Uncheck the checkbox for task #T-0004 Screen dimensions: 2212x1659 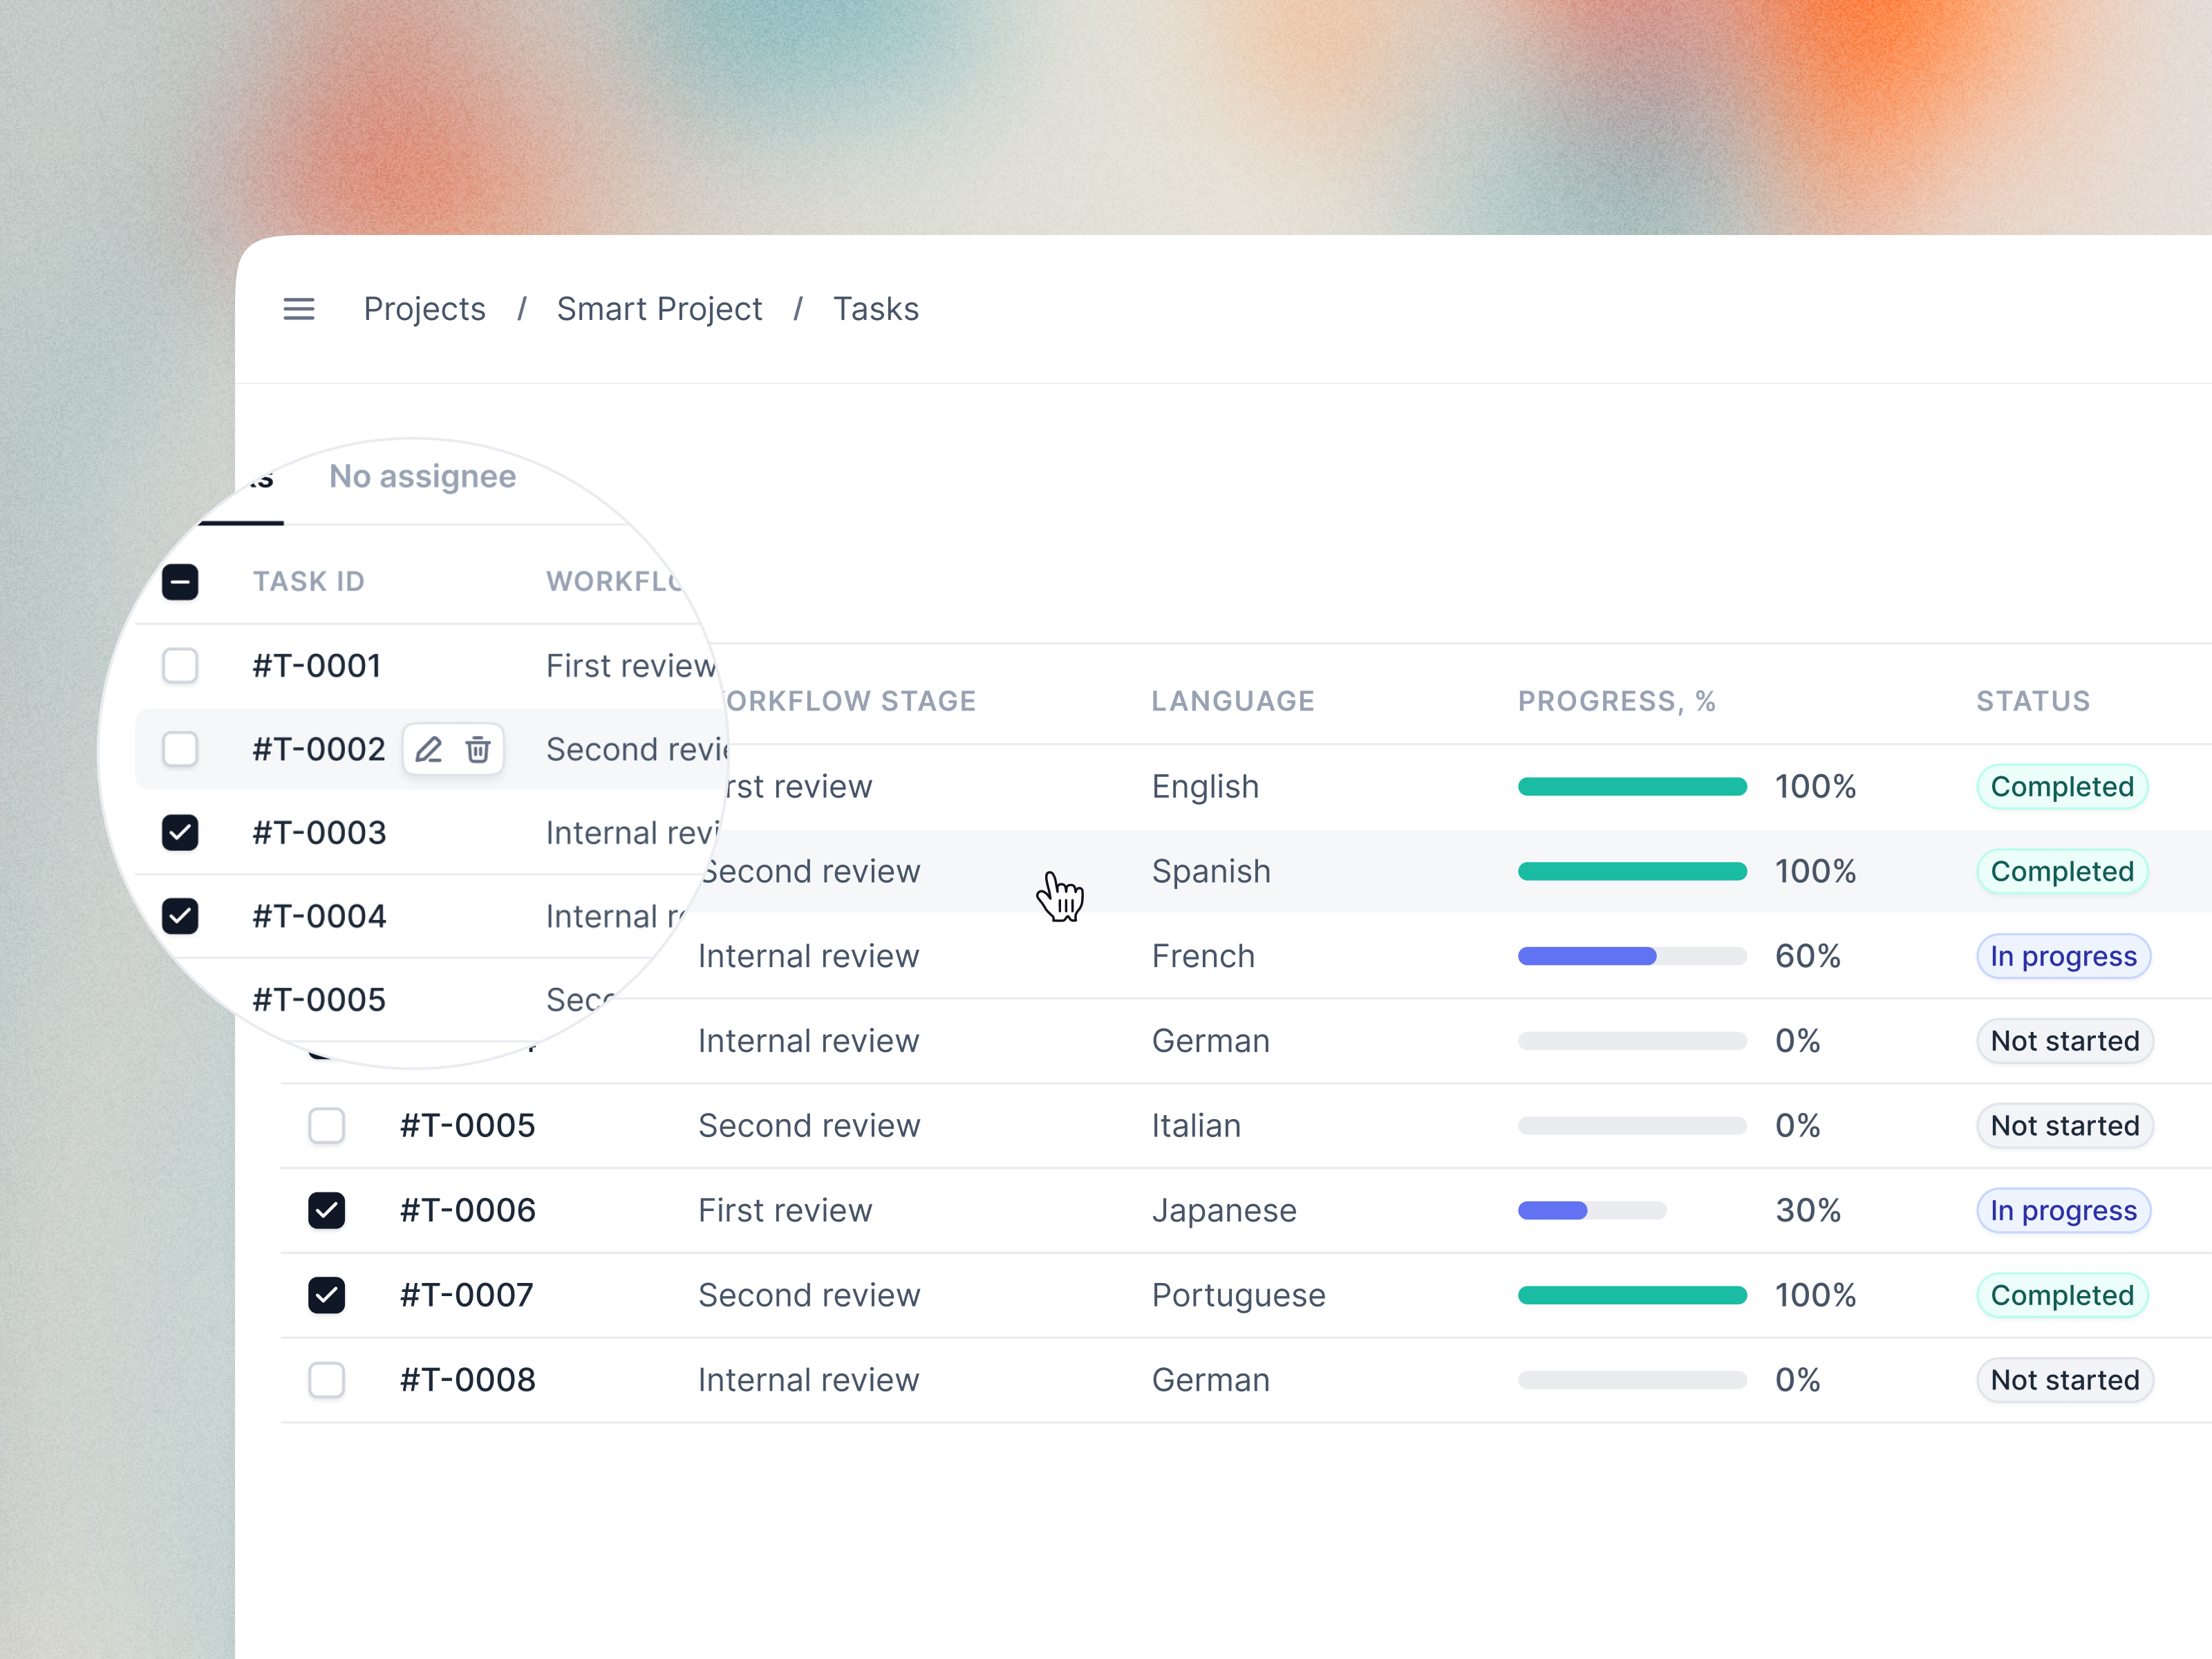[180, 916]
